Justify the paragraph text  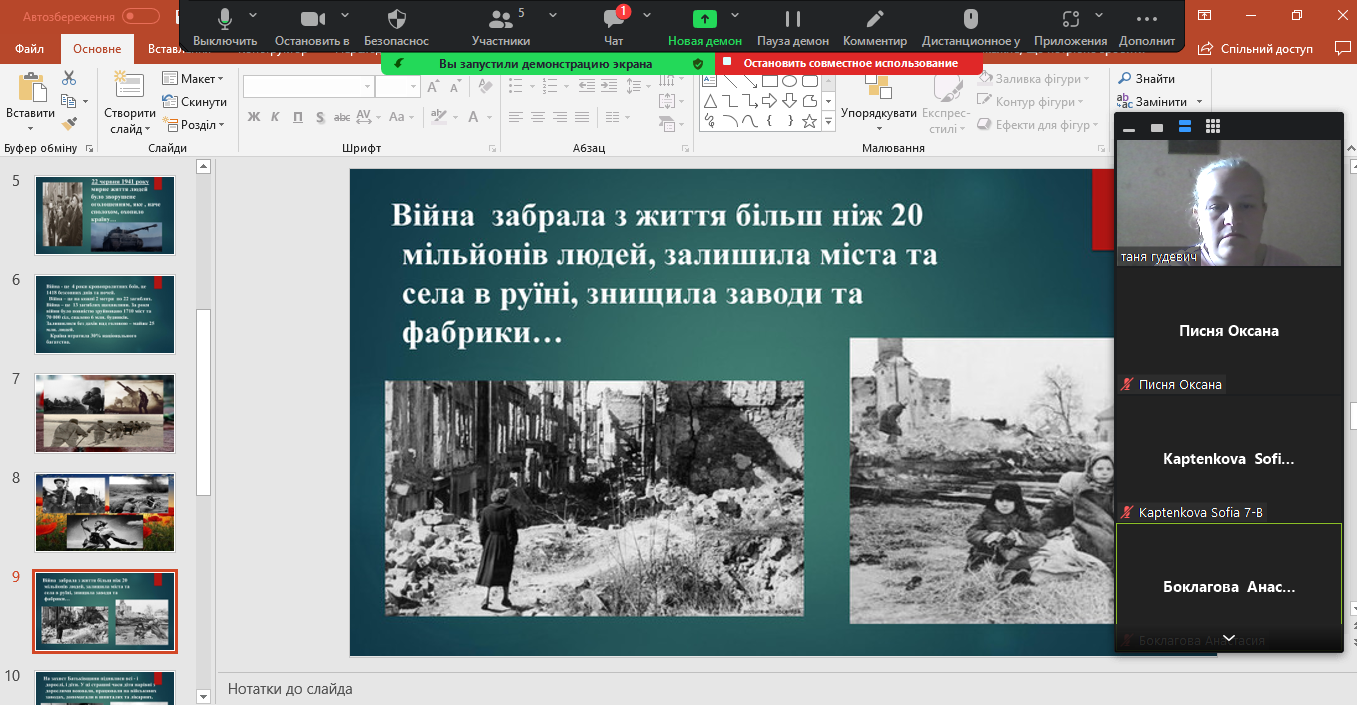[x=584, y=117]
